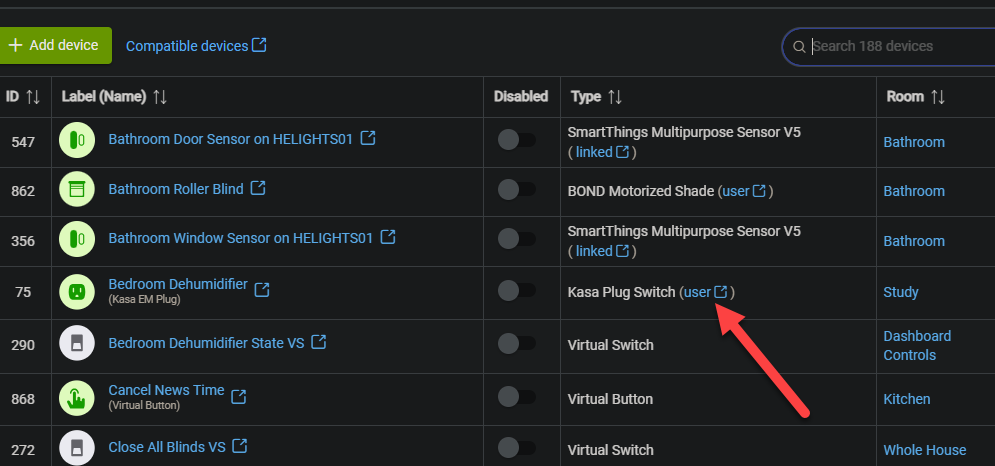Open the Compatible devices link
Image resolution: width=995 pixels, height=466 pixels.
click(196, 46)
